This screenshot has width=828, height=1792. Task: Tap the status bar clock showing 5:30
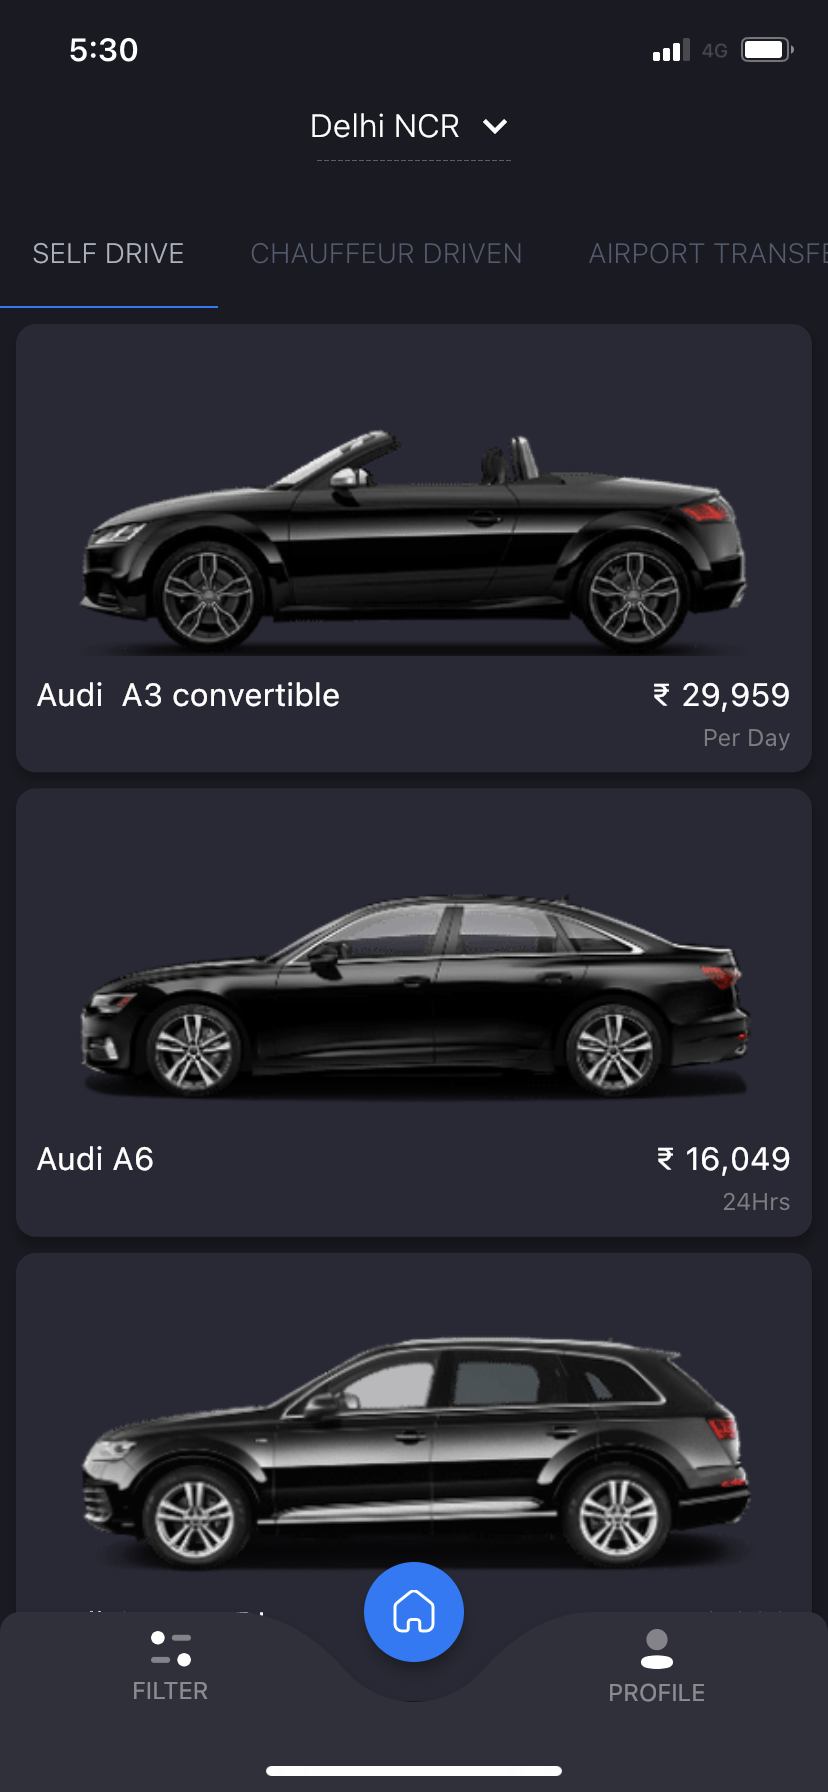pyautogui.click(x=104, y=50)
